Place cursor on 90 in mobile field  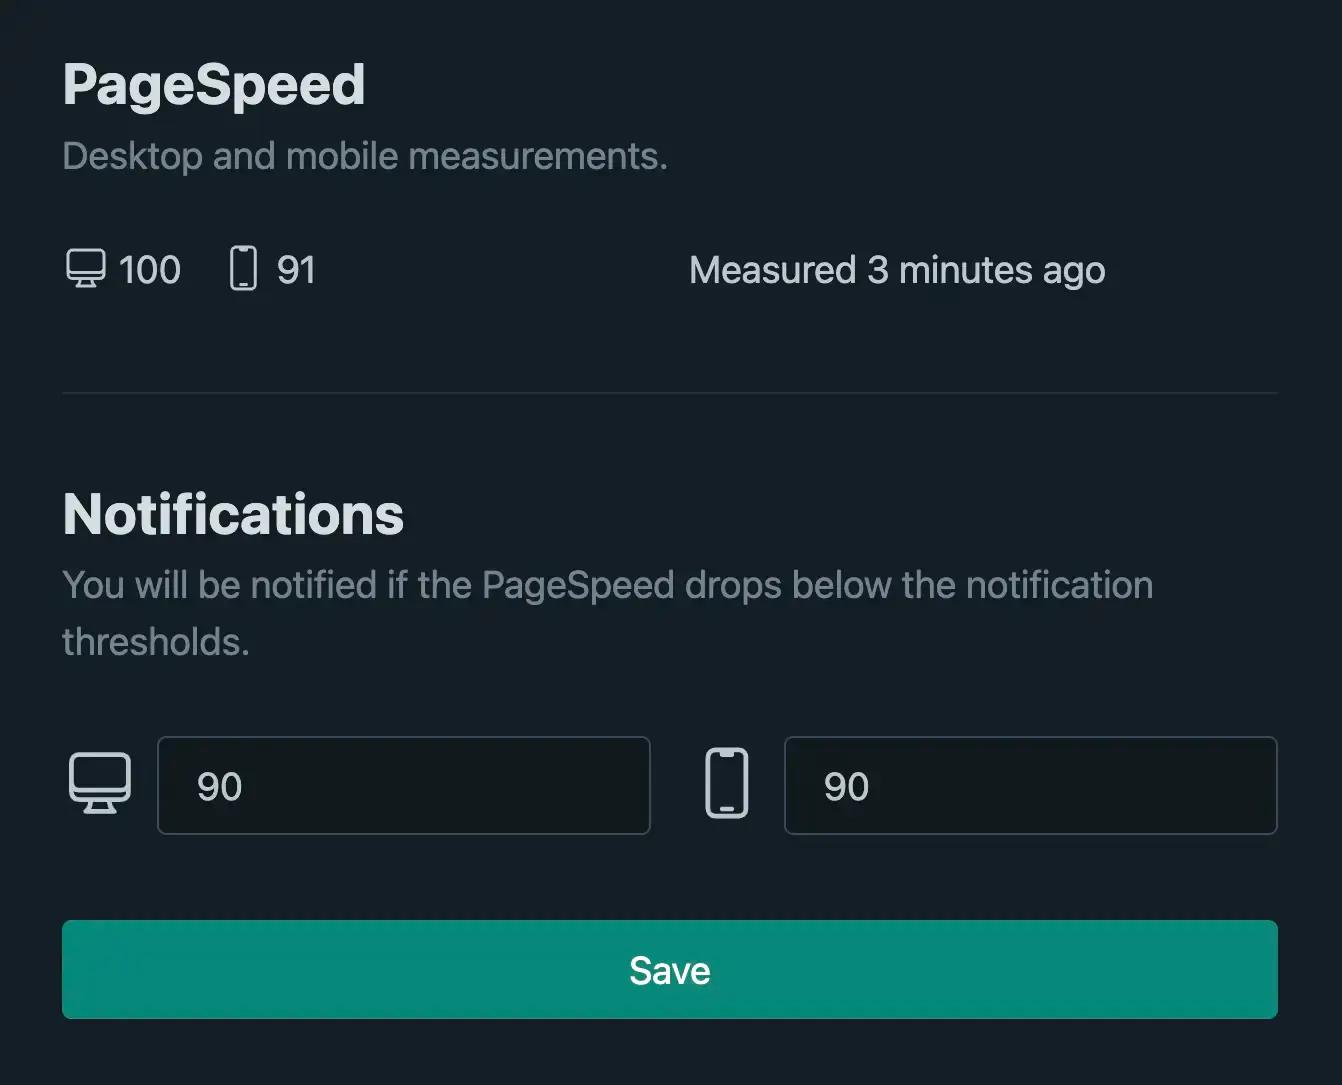tap(846, 787)
